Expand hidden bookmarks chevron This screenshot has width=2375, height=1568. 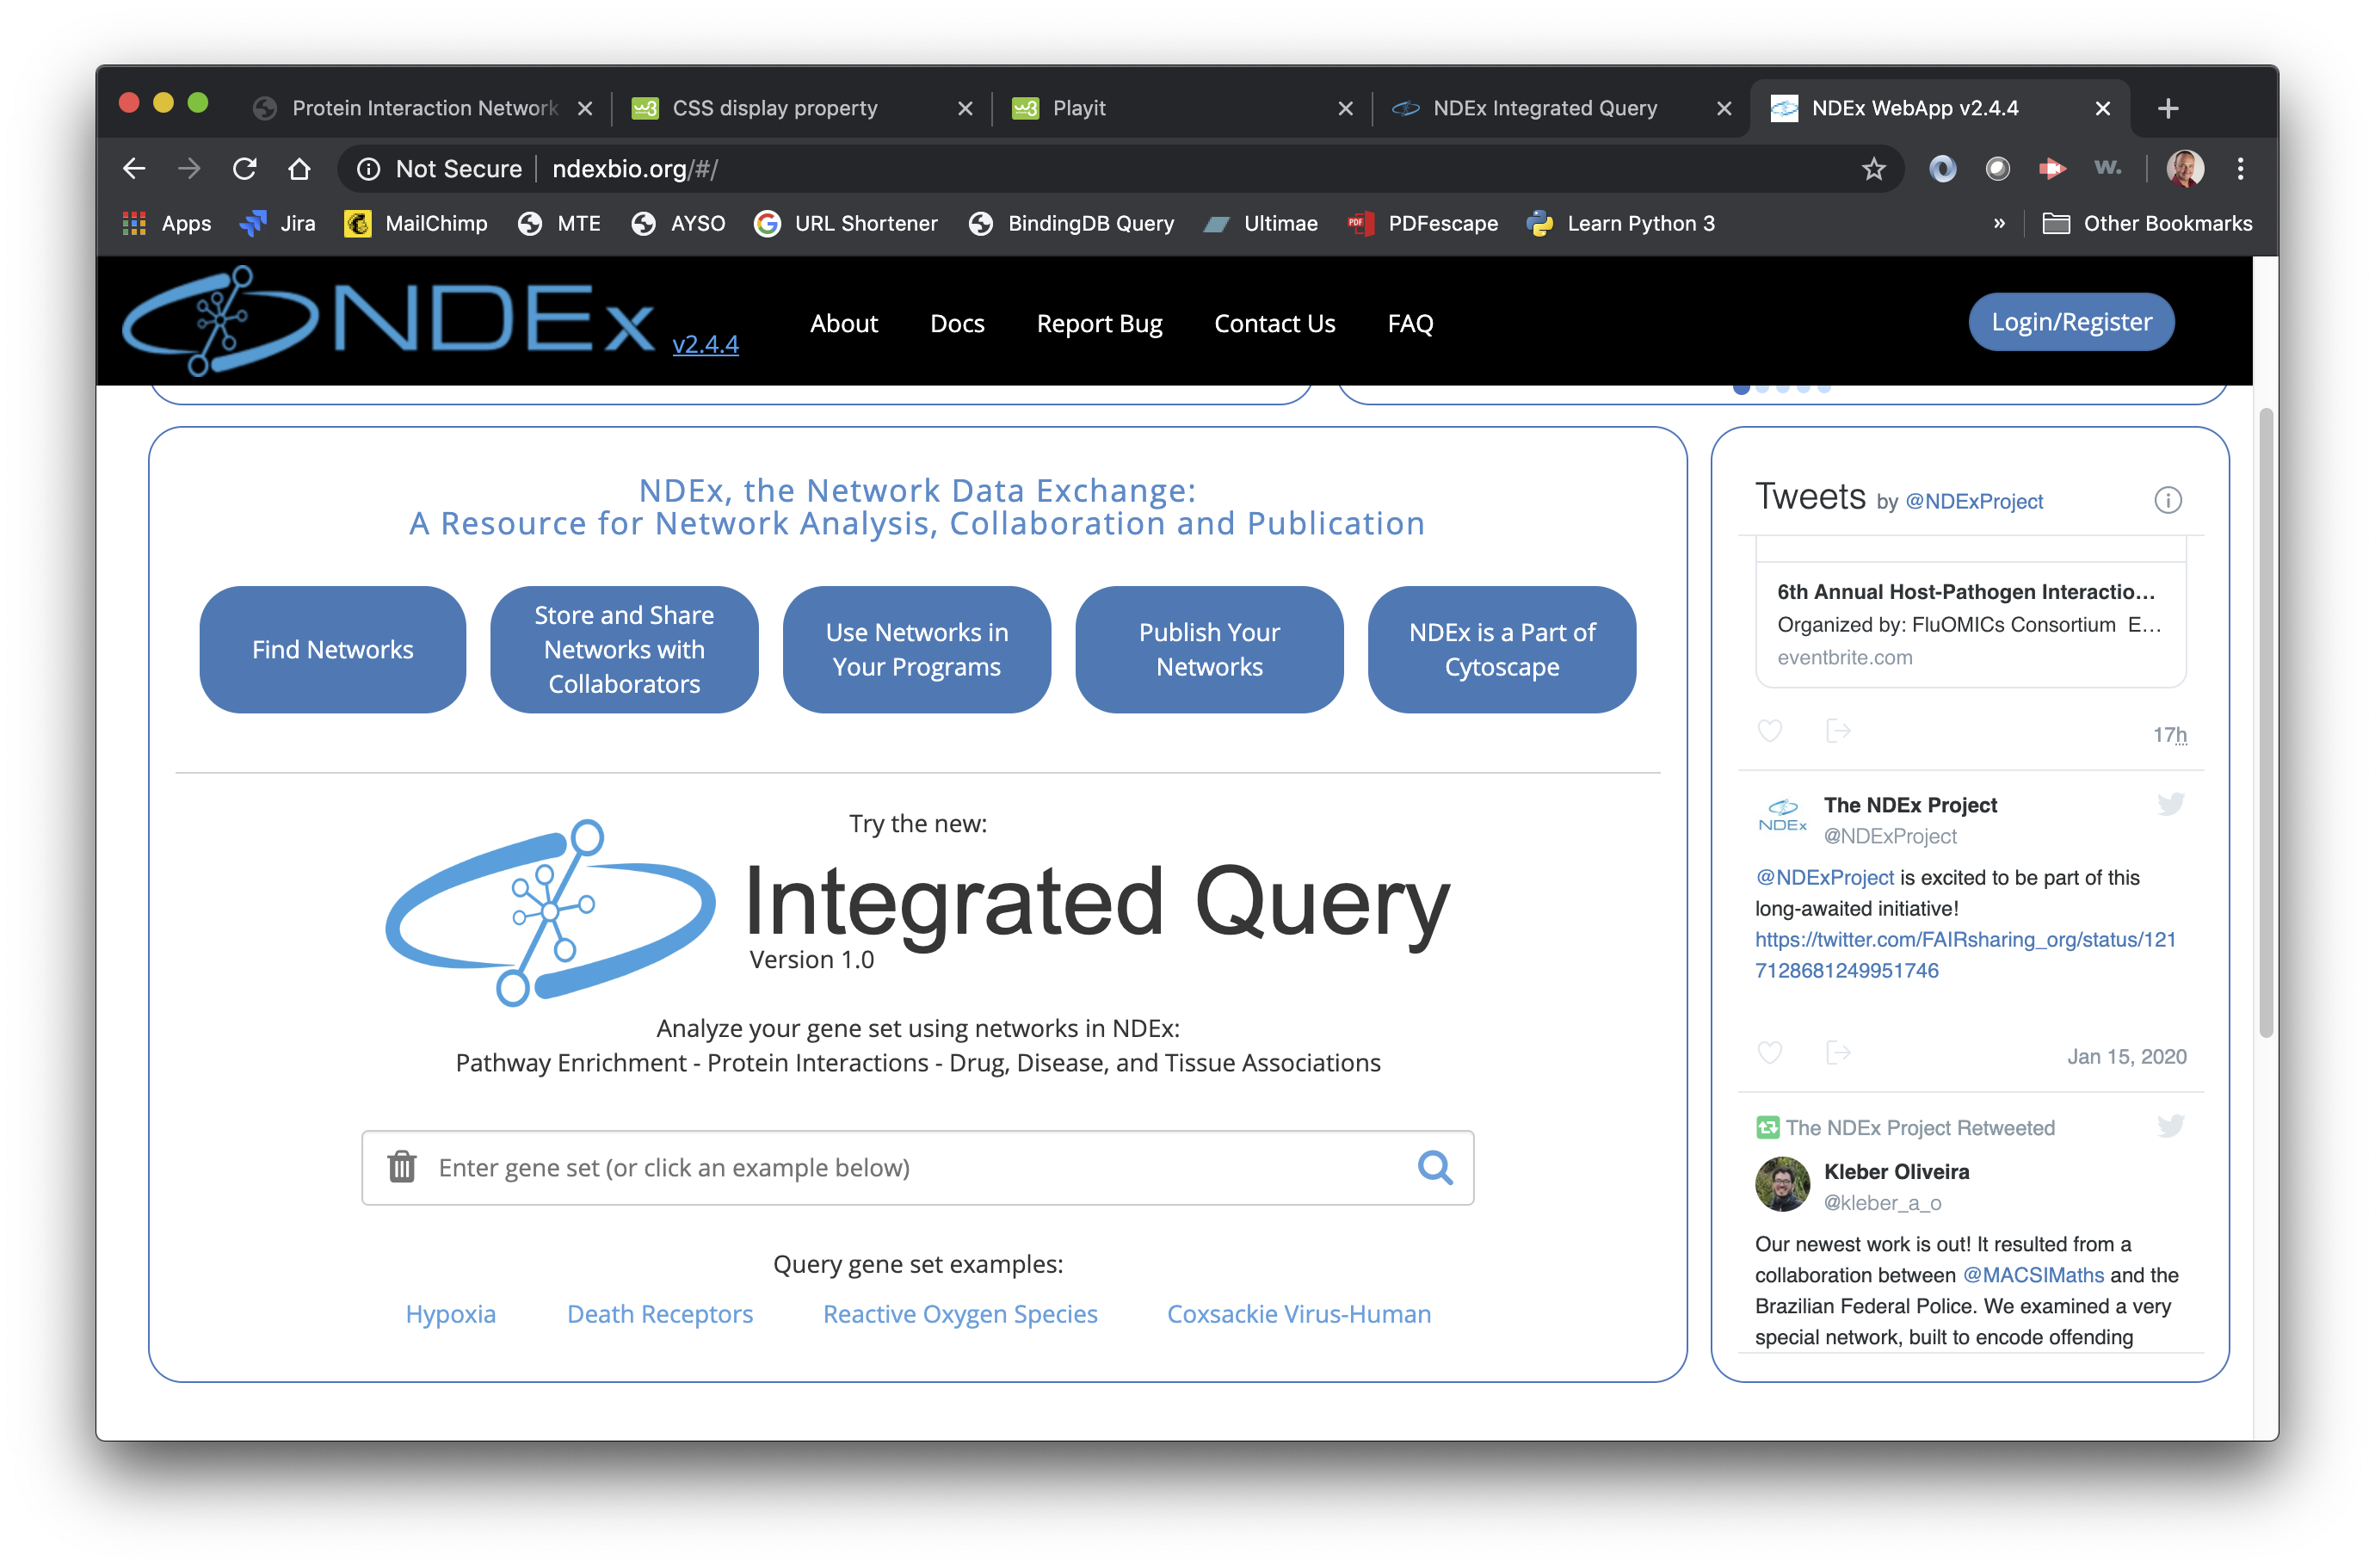point(1998,223)
